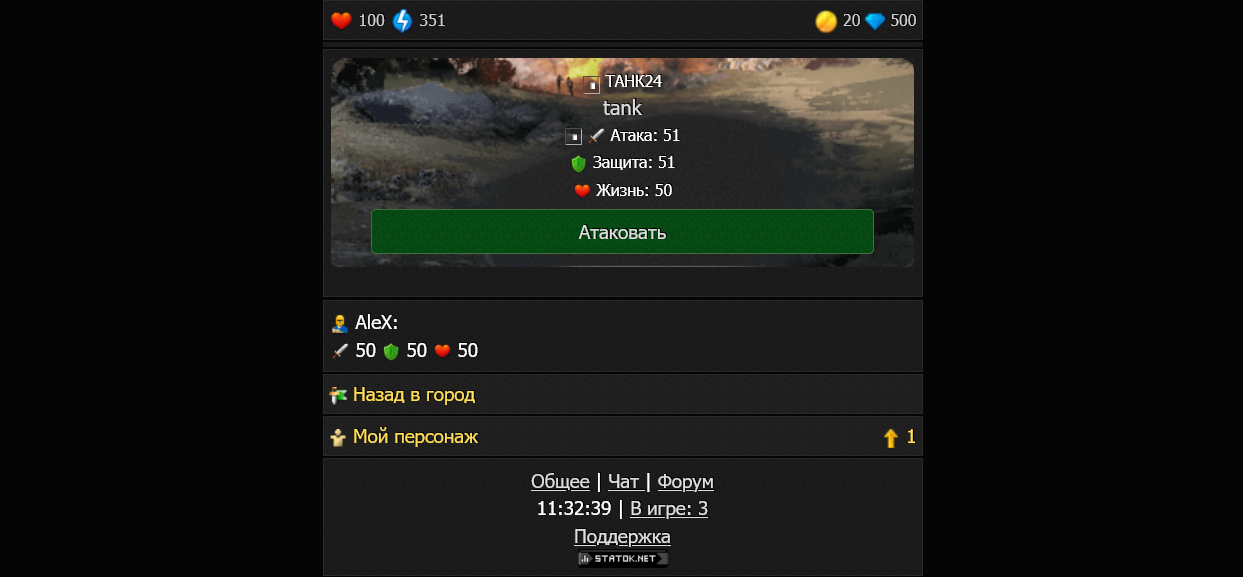Click the Мой персонаж figure icon

pyautogui.click(x=339, y=437)
